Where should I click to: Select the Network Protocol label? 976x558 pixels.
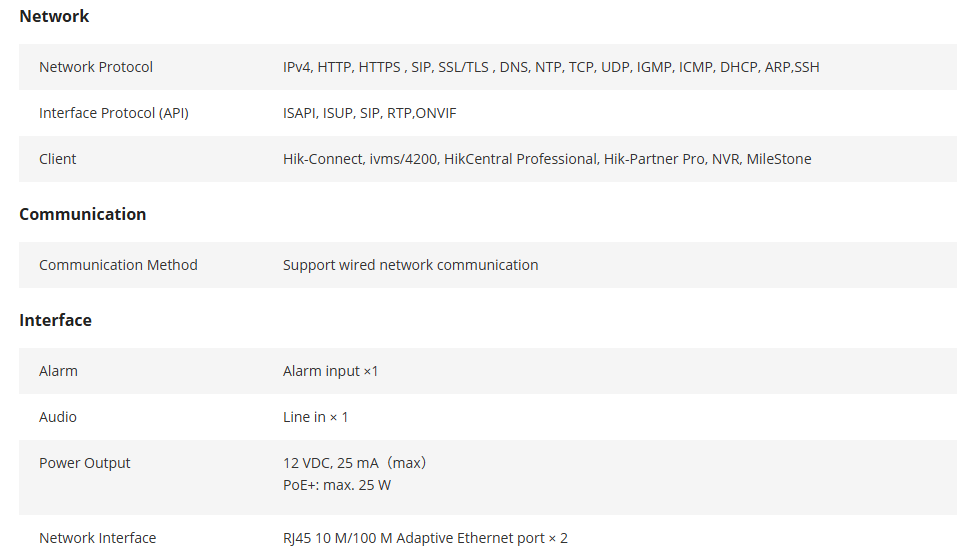point(96,67)
